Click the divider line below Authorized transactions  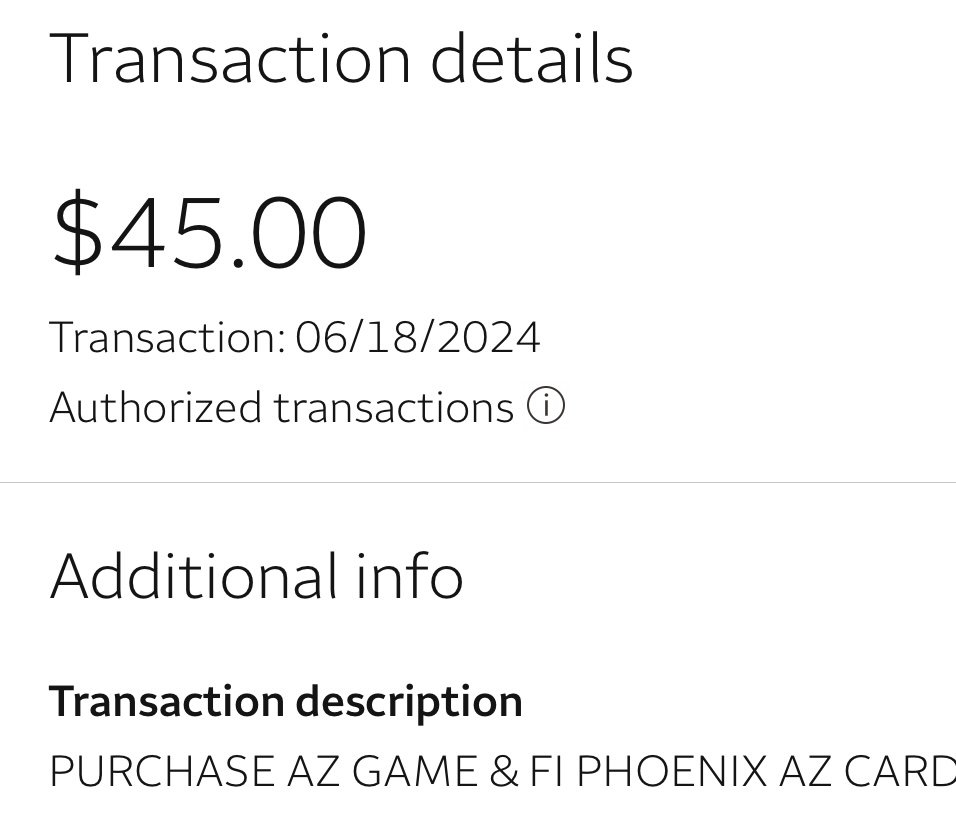pyautogui.click(x=478, y=482)
